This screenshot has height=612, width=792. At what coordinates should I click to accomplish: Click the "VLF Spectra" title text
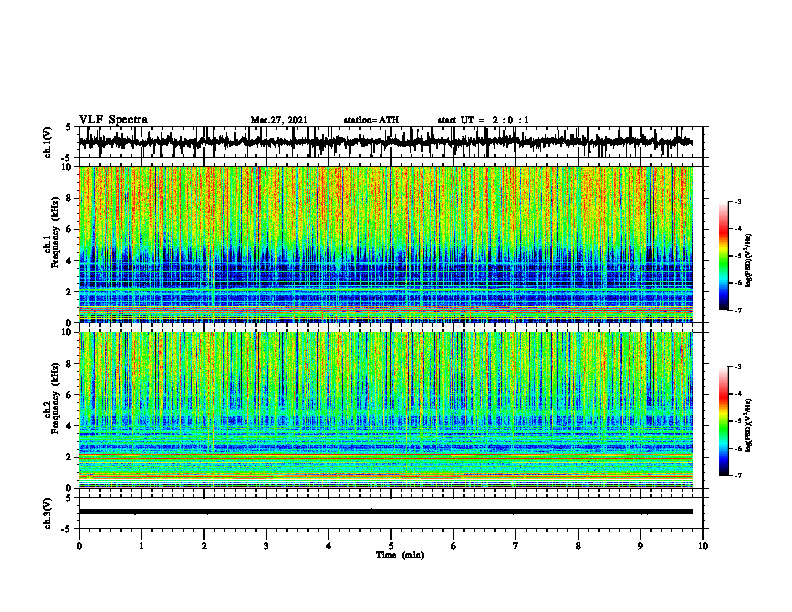pyautogui.click(x=113, y=120)
